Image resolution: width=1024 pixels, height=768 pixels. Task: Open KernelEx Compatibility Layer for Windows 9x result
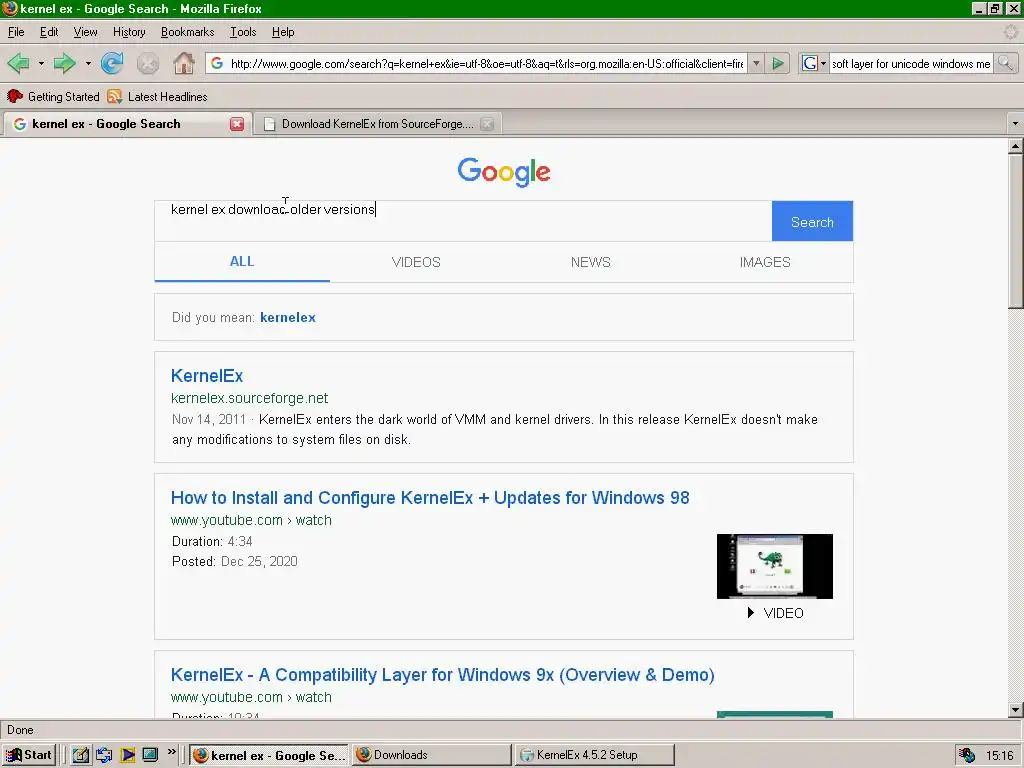tap(442, 675)
